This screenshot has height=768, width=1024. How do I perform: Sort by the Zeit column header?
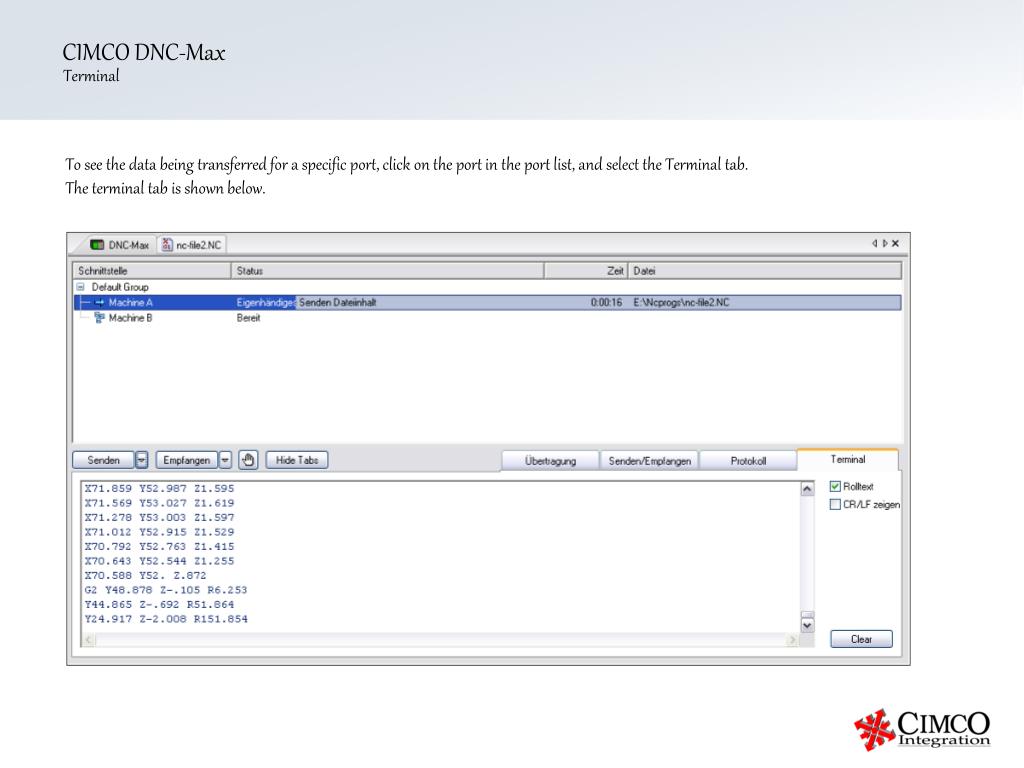click(x=586, y=270)
